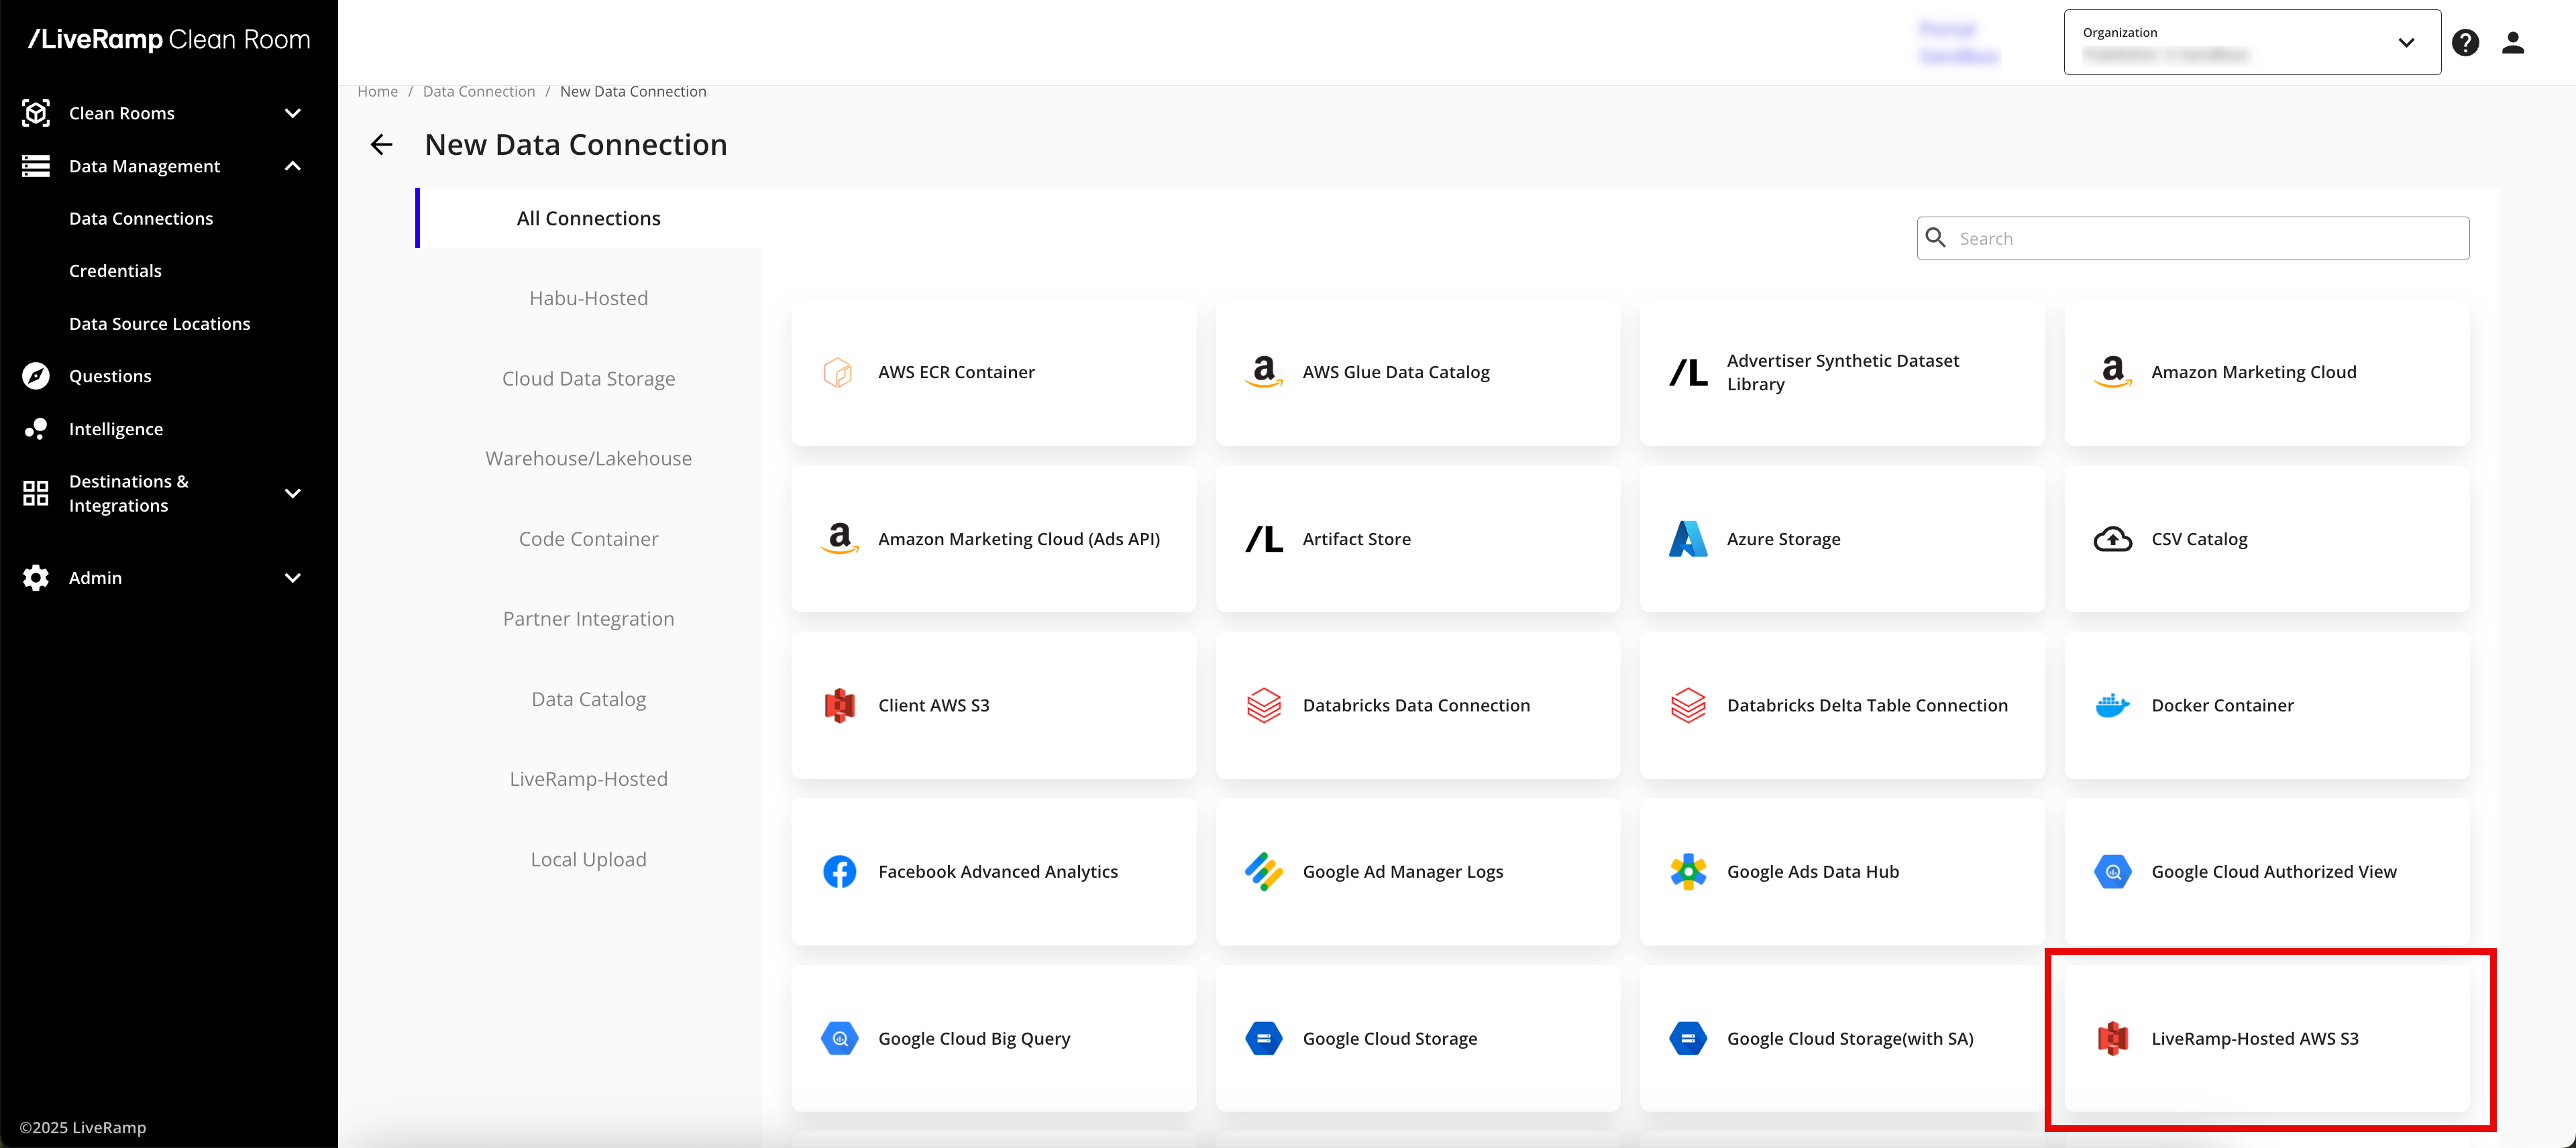Open the Local Upload category tab
The width and height of the screenshot is (2576, 1148).
click(x=588, y=860)
